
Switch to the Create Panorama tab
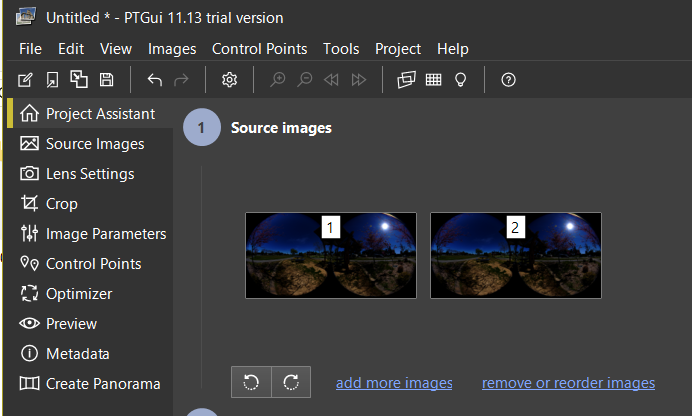coord(90,384)
